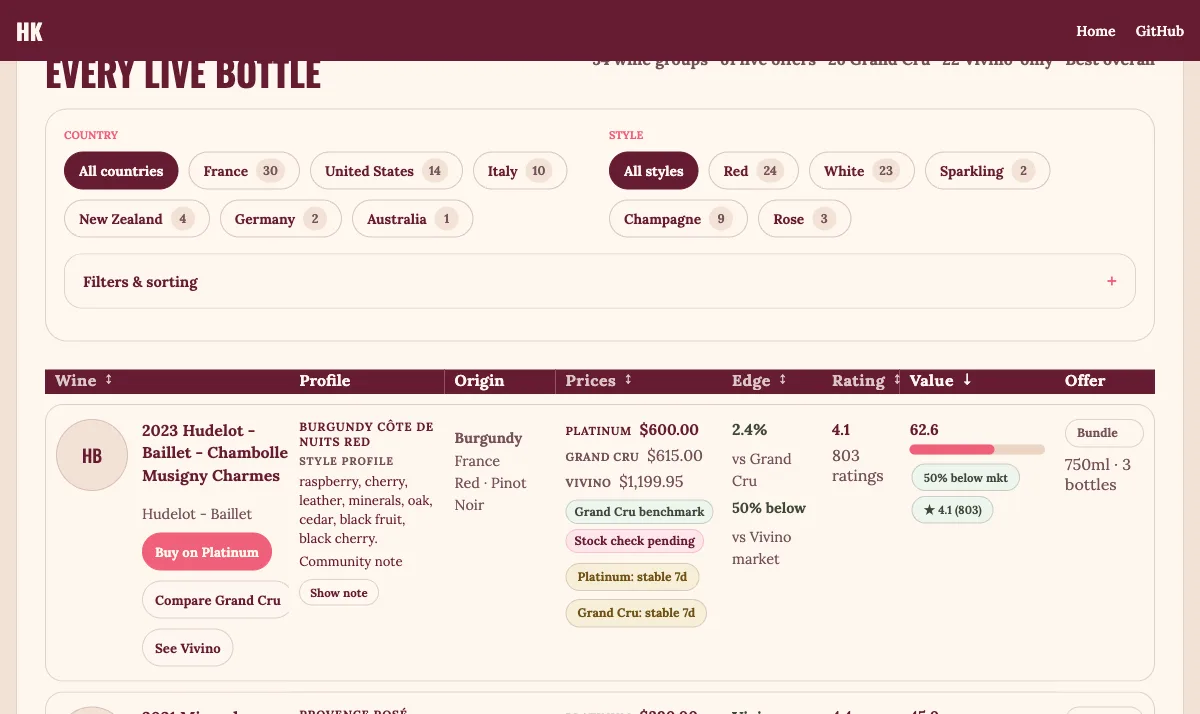The height and width of the screenshot is (714, 1200).
Task: Click the Burgundy origin text
Action: [488, 438]
